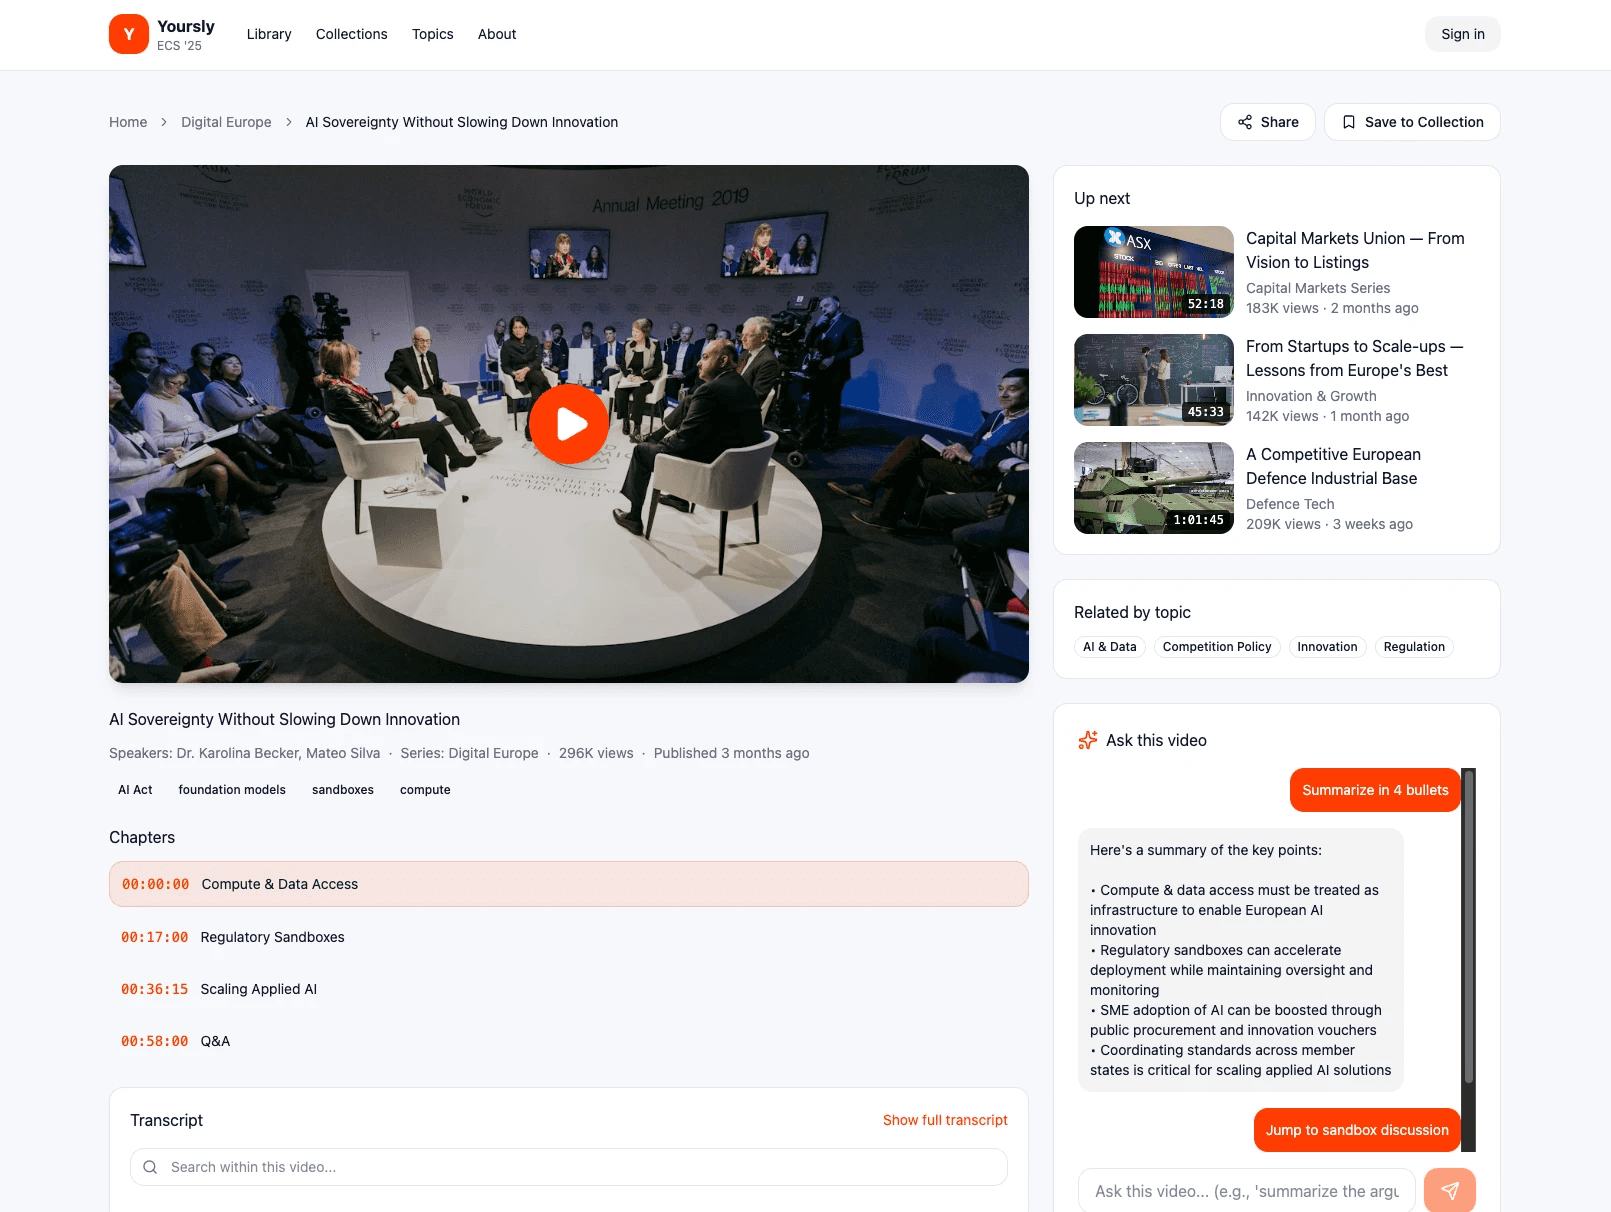1611x1212 pixels.
Task: Click the Yoursly orange Y logo
Action: click(x=129, y=34)
